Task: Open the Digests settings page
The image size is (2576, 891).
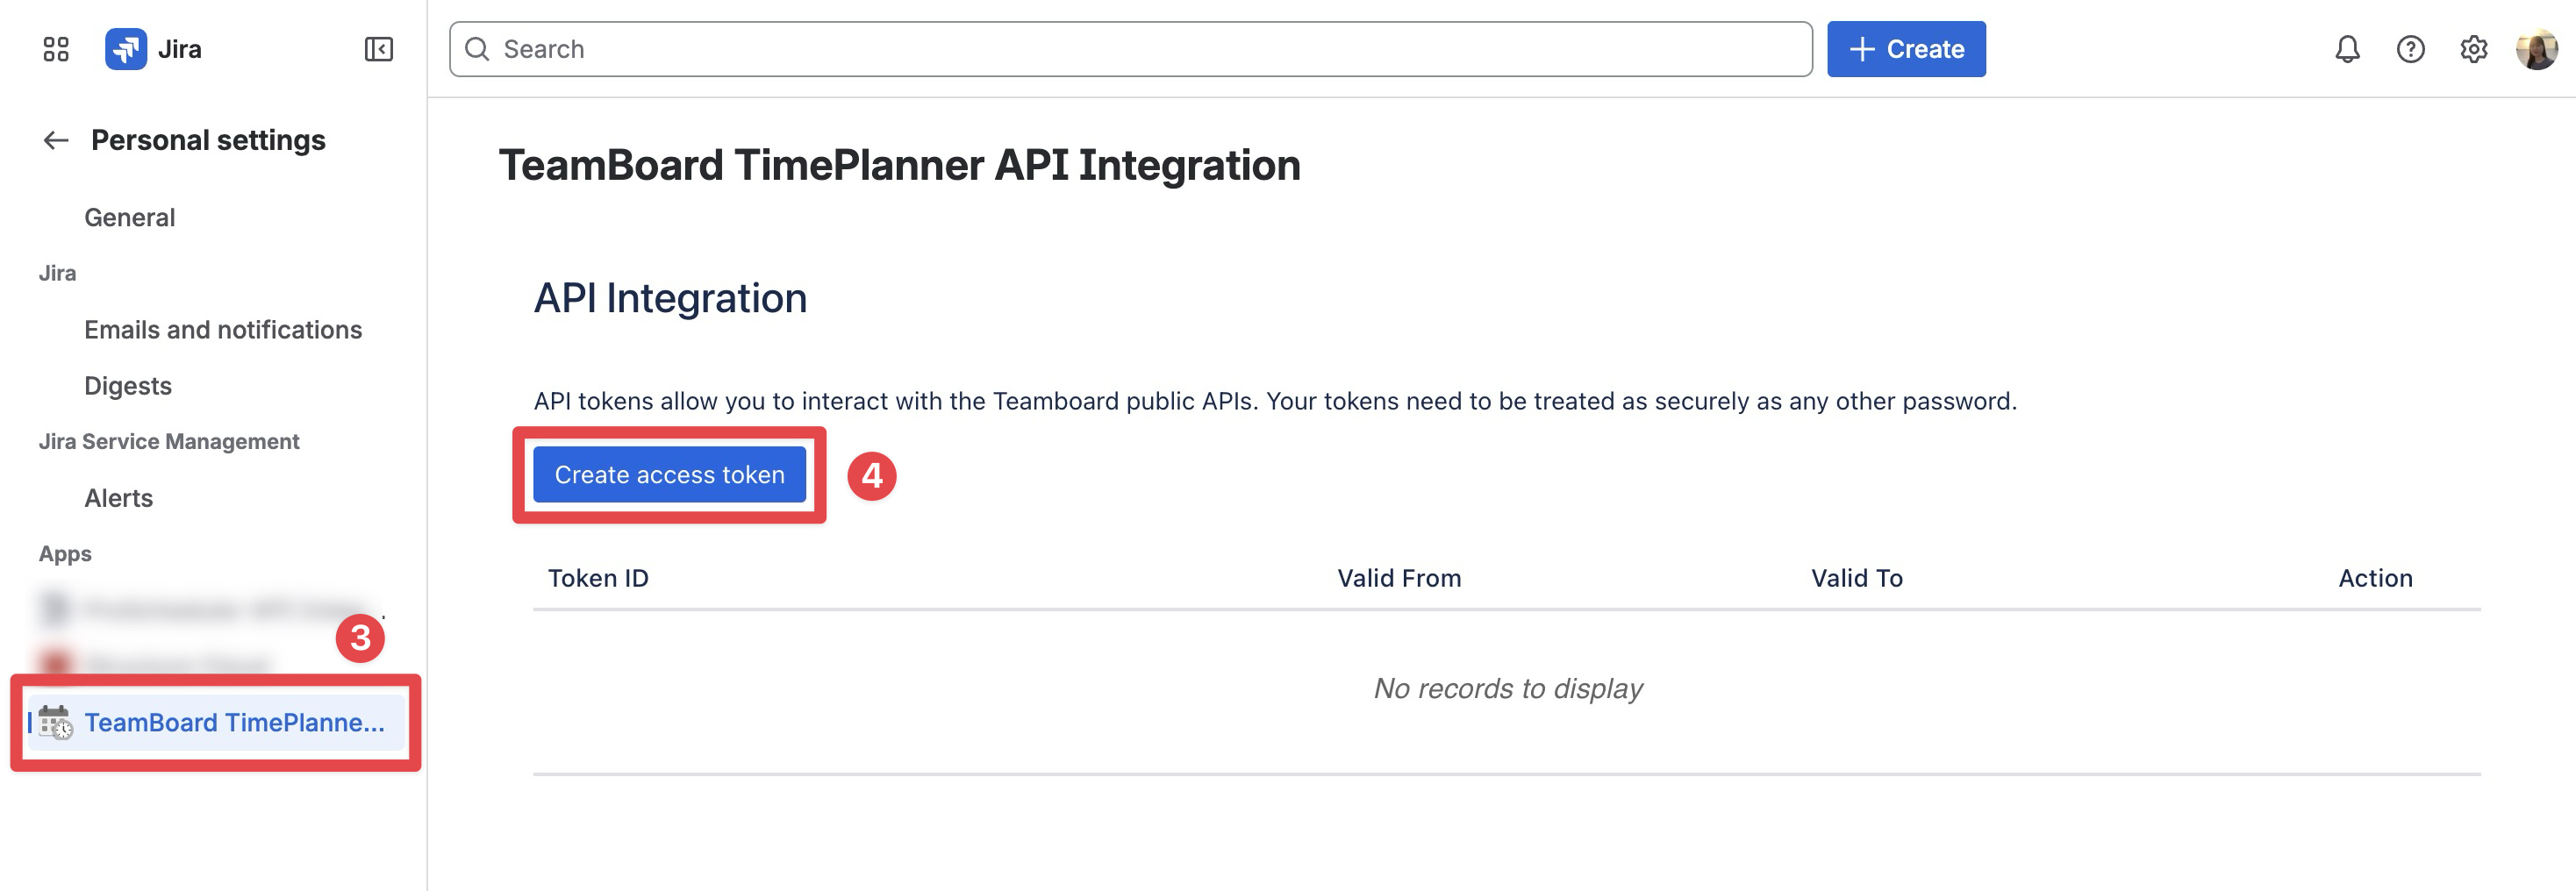Action: coord(128,386)
